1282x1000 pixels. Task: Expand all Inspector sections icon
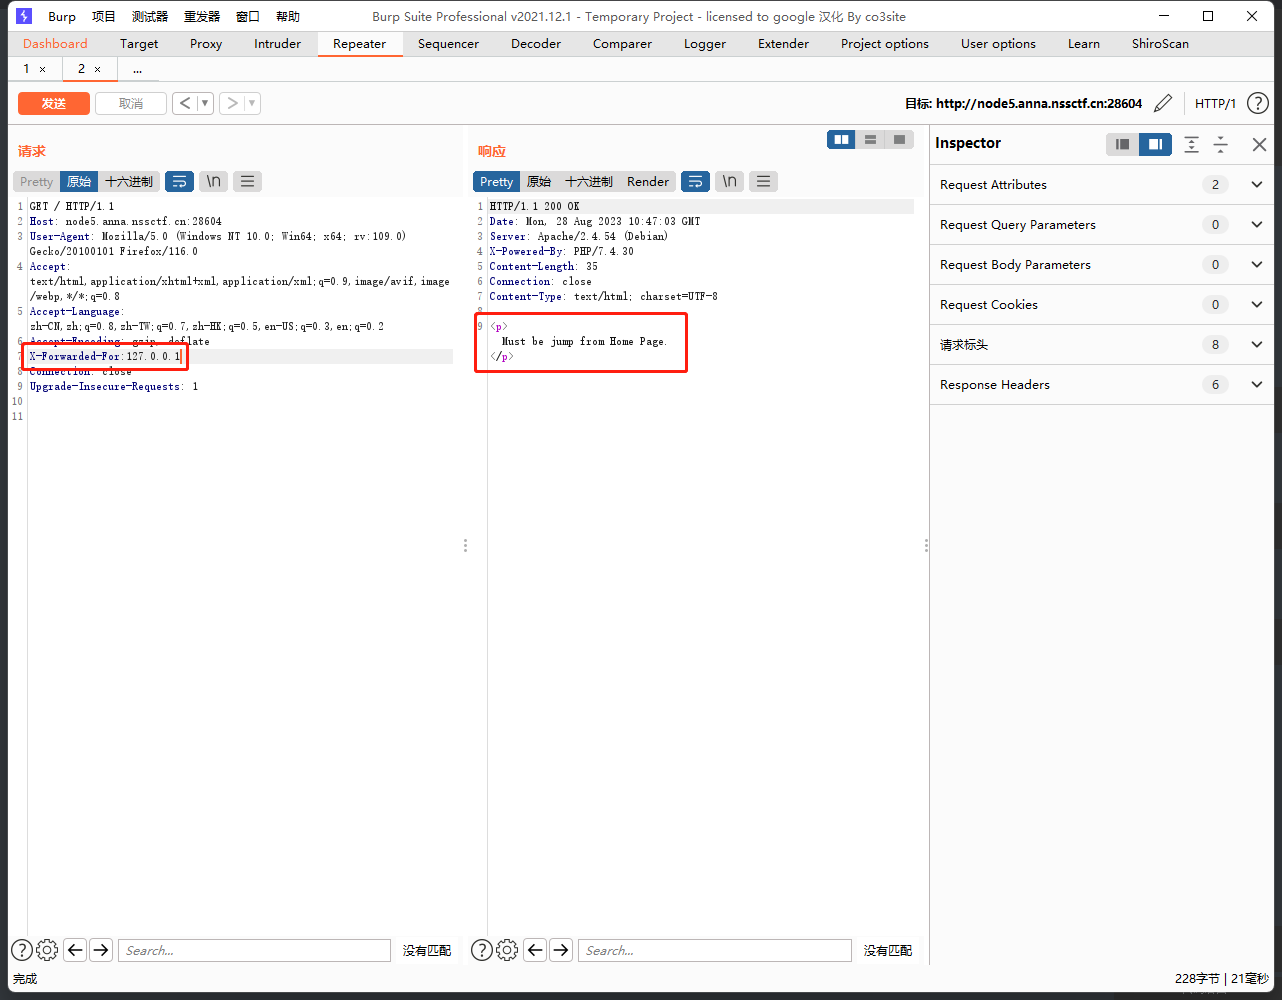pyautogui.click(x=1191, y=144)
